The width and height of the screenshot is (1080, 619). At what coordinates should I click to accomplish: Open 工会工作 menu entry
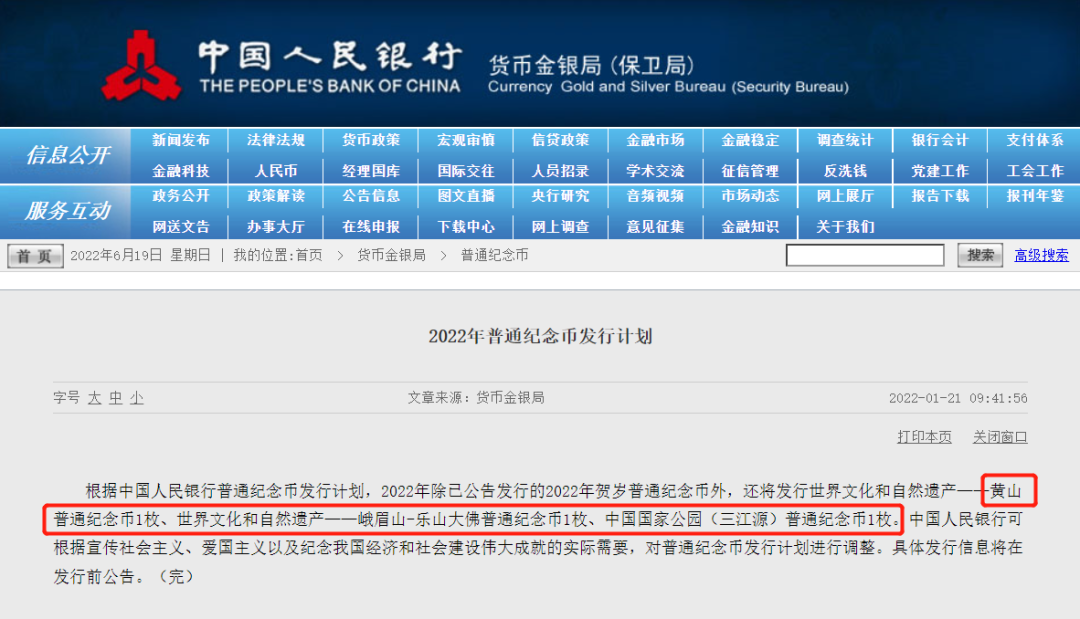pyautogui.click(x=1035, y=171)
